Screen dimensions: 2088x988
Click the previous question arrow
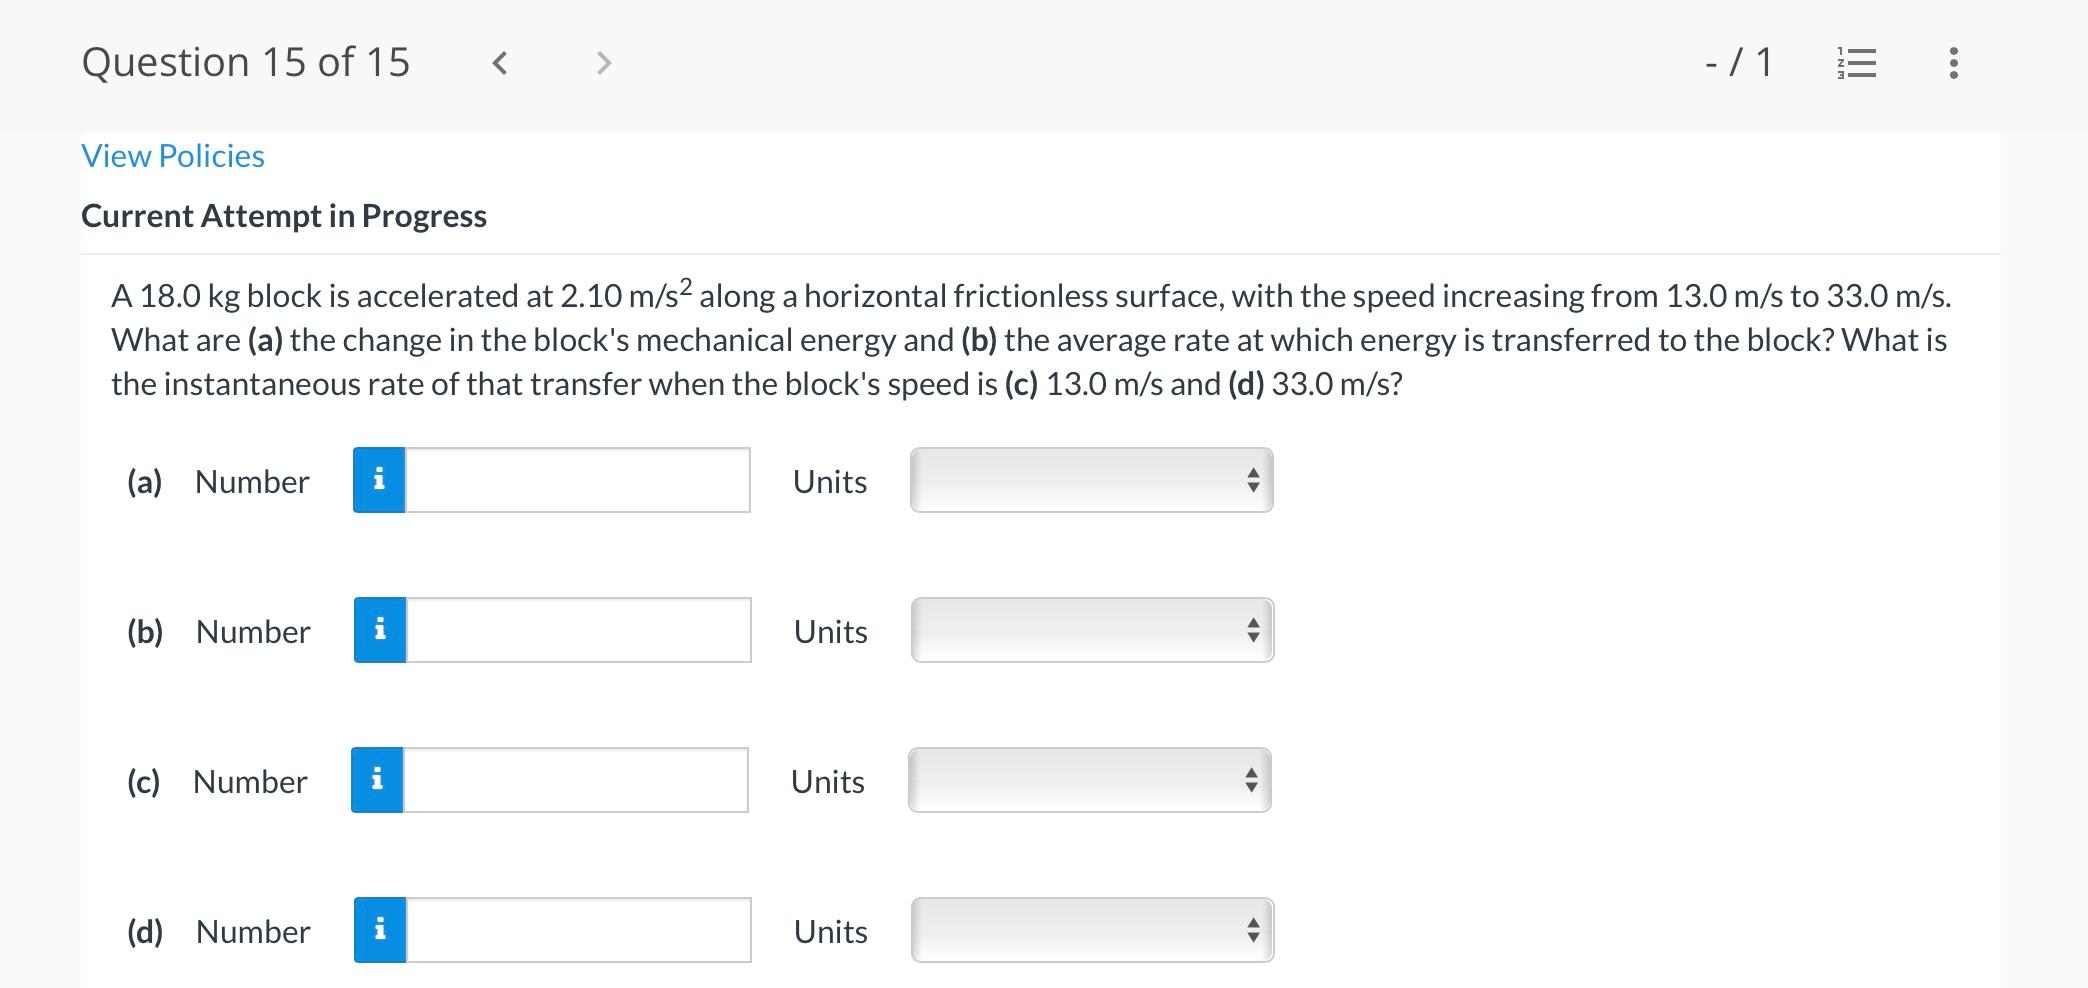(499, 63)
